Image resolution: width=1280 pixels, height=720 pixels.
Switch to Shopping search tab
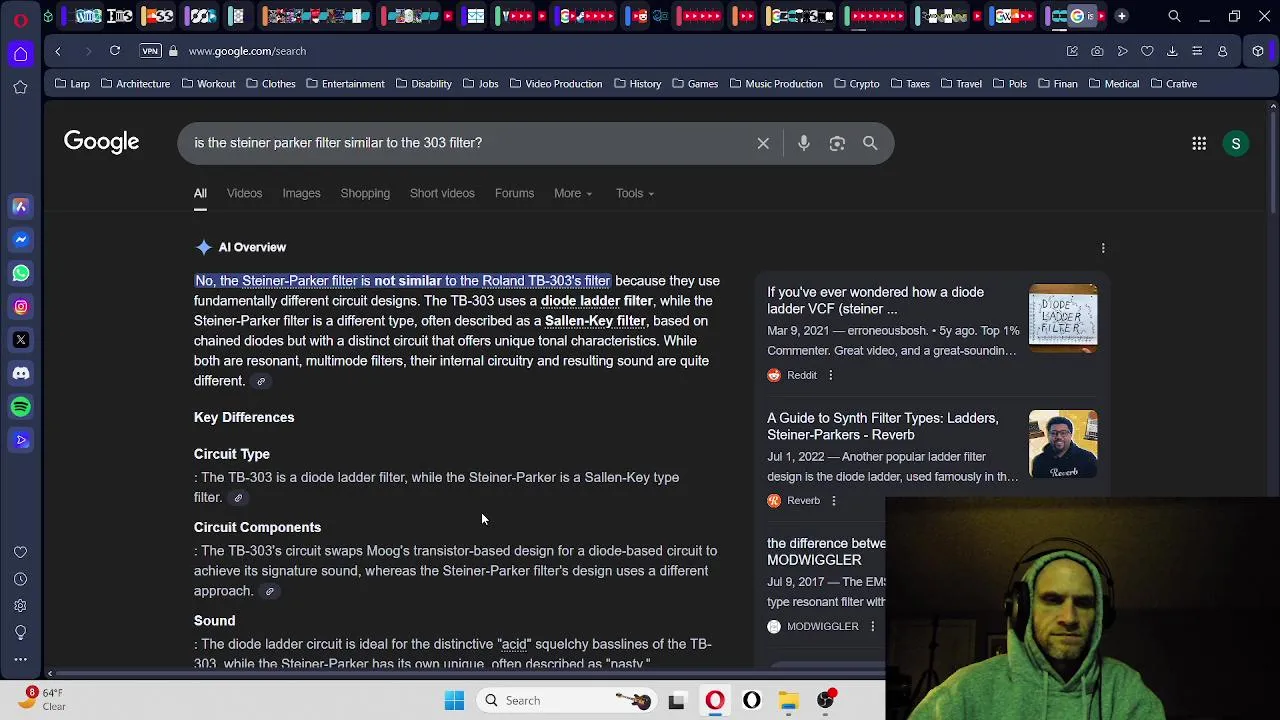[x=365, y=193]
